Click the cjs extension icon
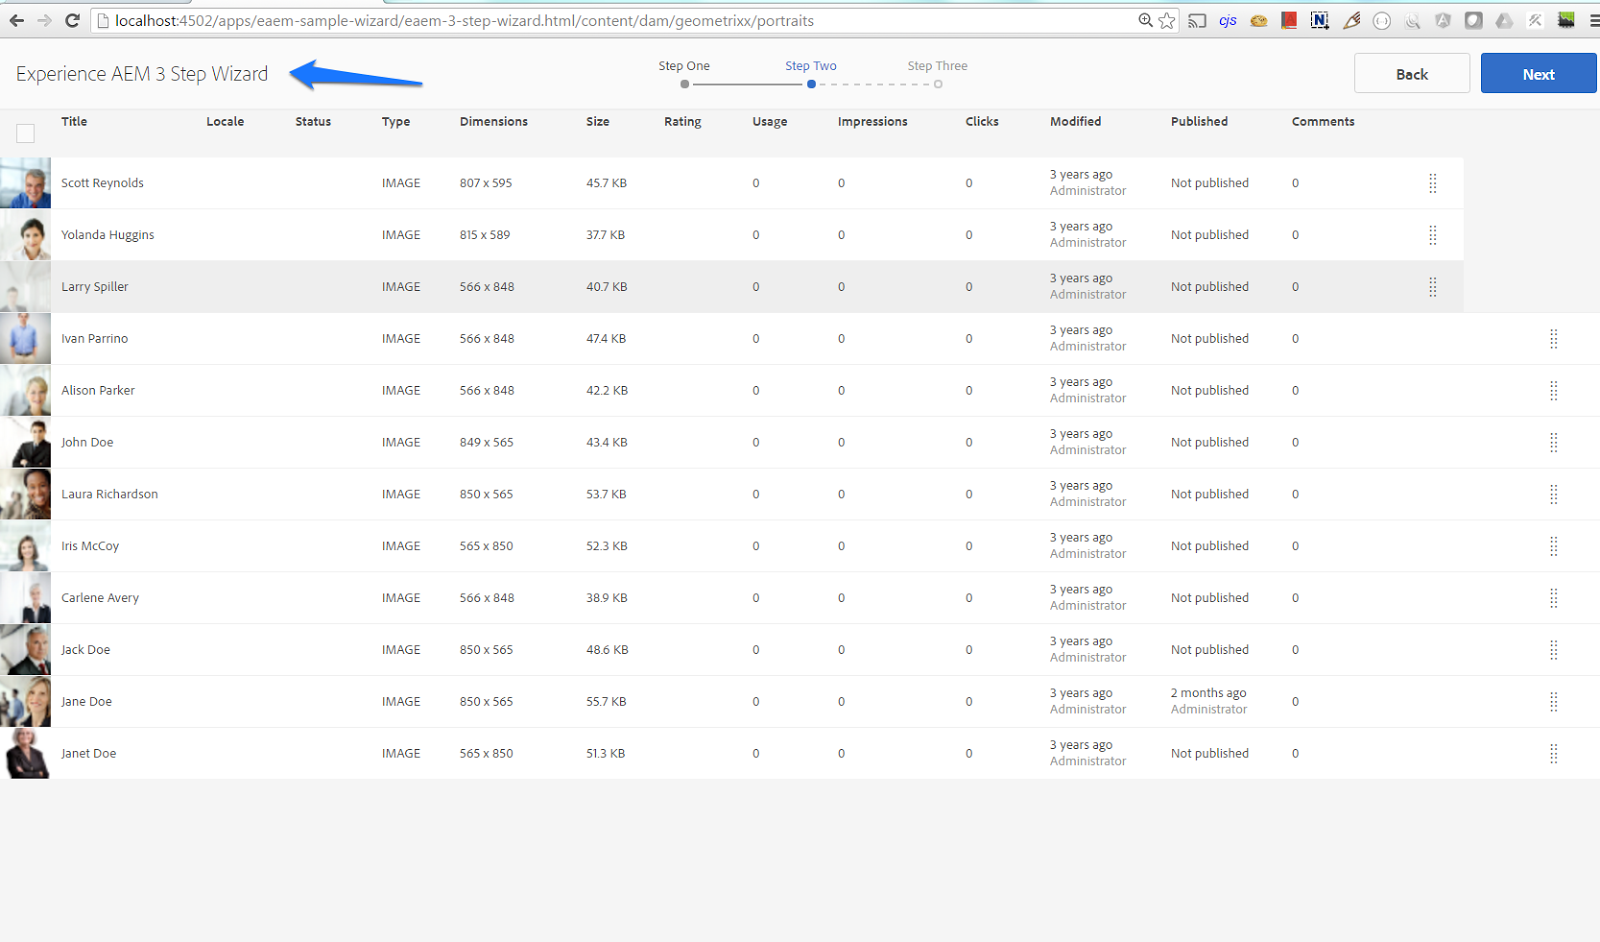 (x=1228, y=20)
